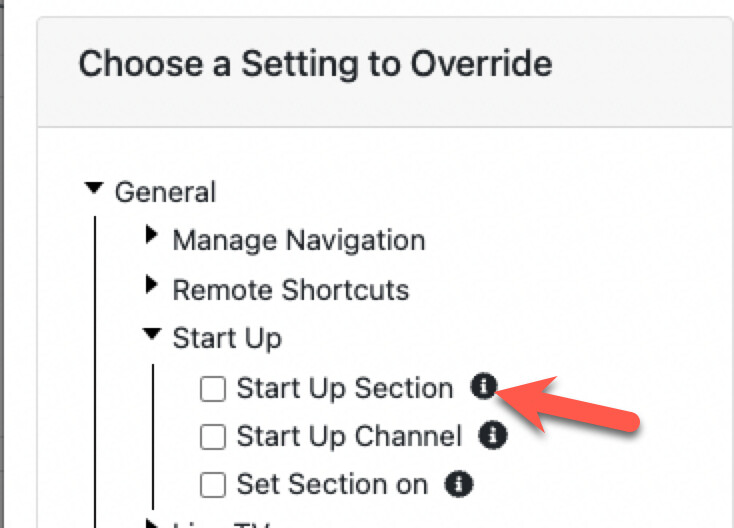This screenshot has height=528, width=734.
Task: Enable the Start Up Channel checkbox
Action: (x=213, y=437)
